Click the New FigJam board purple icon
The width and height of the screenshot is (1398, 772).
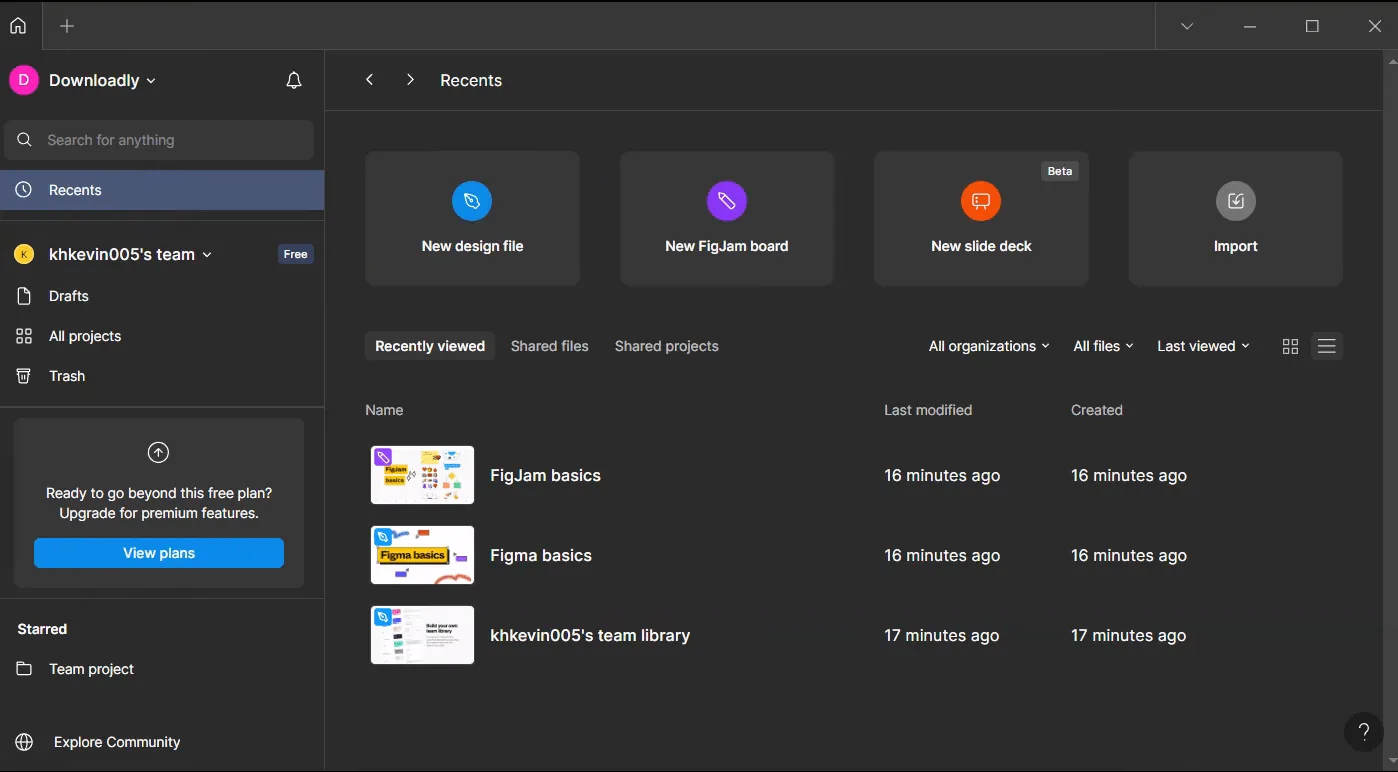click(727, 201)
